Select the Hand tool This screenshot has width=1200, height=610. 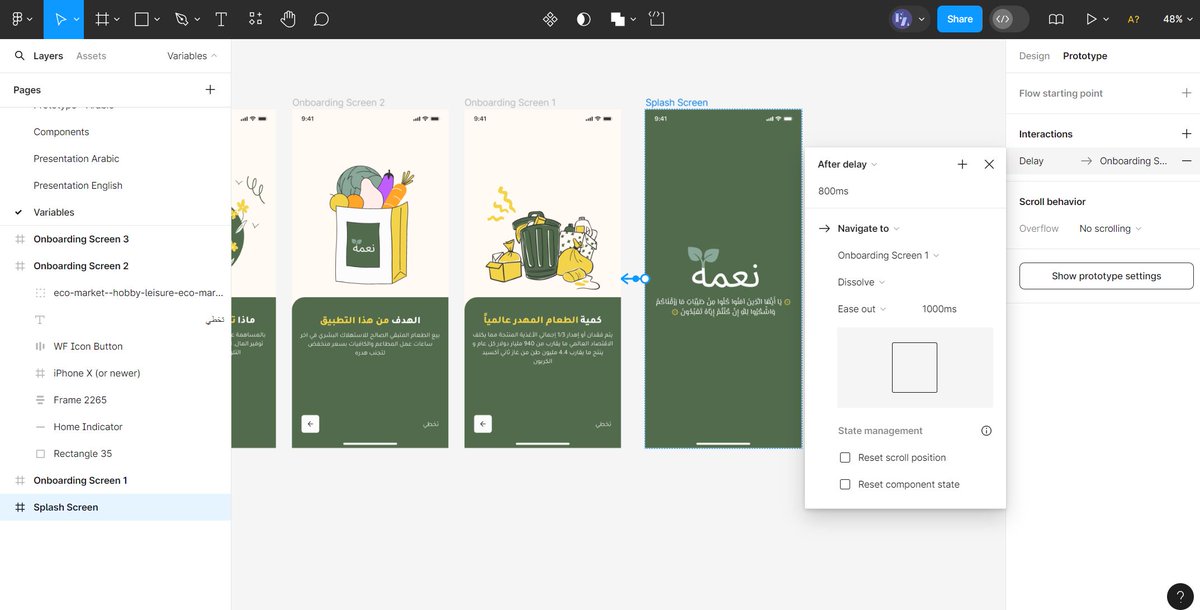point(288,19)
